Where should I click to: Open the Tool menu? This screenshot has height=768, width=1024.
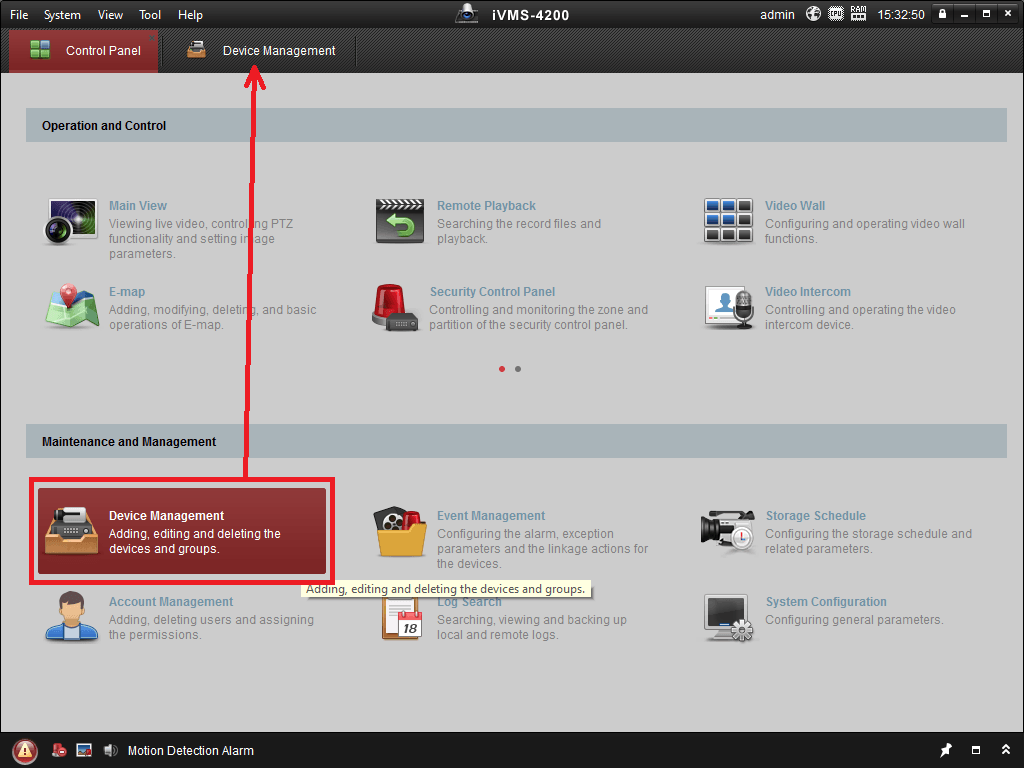click(150, 14)
